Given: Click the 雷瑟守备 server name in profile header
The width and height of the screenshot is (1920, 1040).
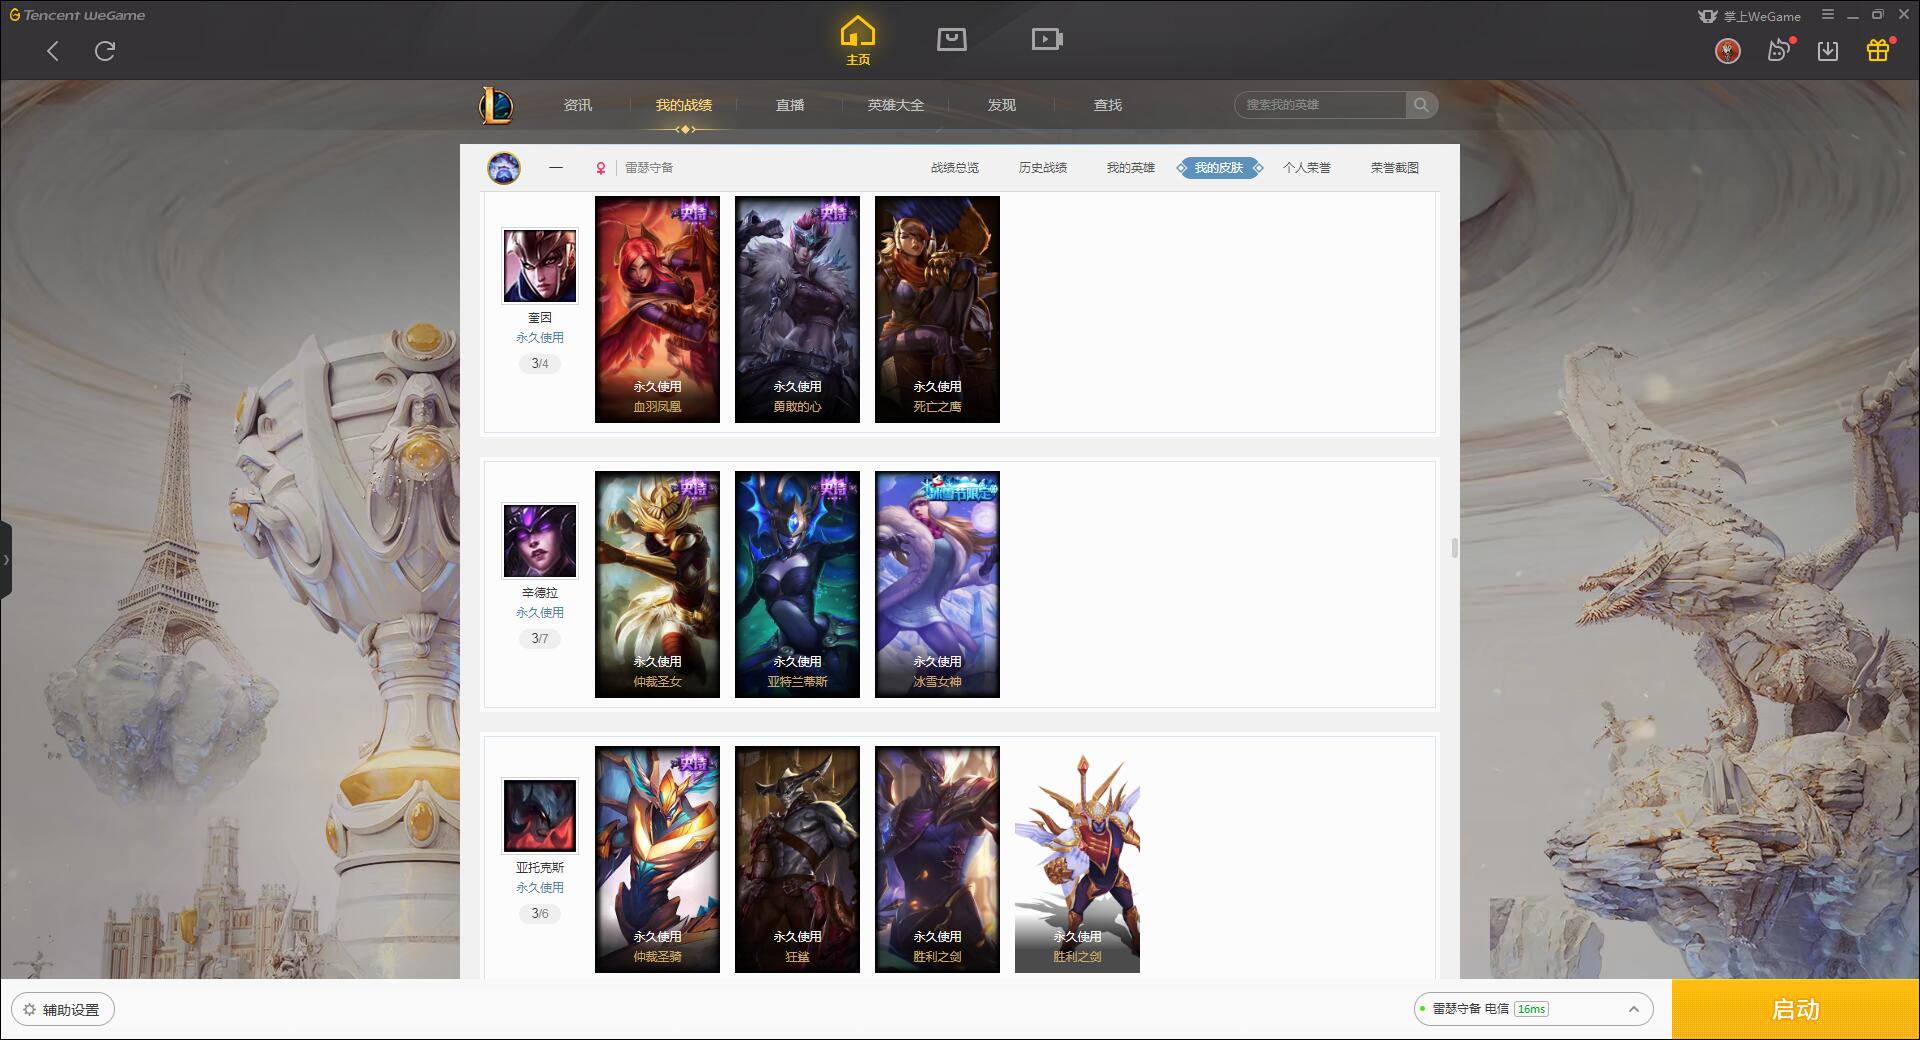Looking at the screenshot, I should point(649,168).
